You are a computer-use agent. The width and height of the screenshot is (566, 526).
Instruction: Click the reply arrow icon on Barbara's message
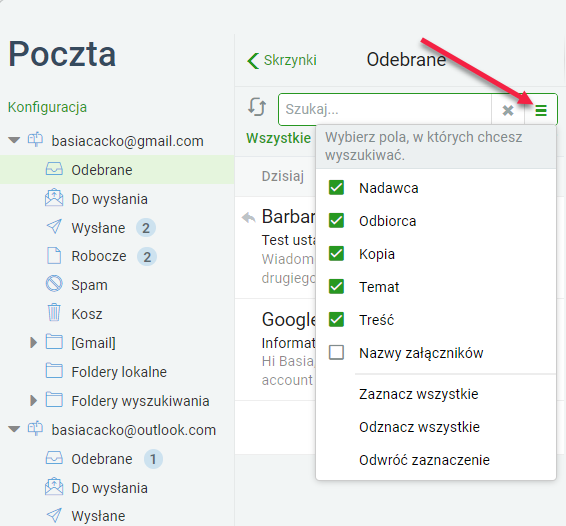(248, 218)
